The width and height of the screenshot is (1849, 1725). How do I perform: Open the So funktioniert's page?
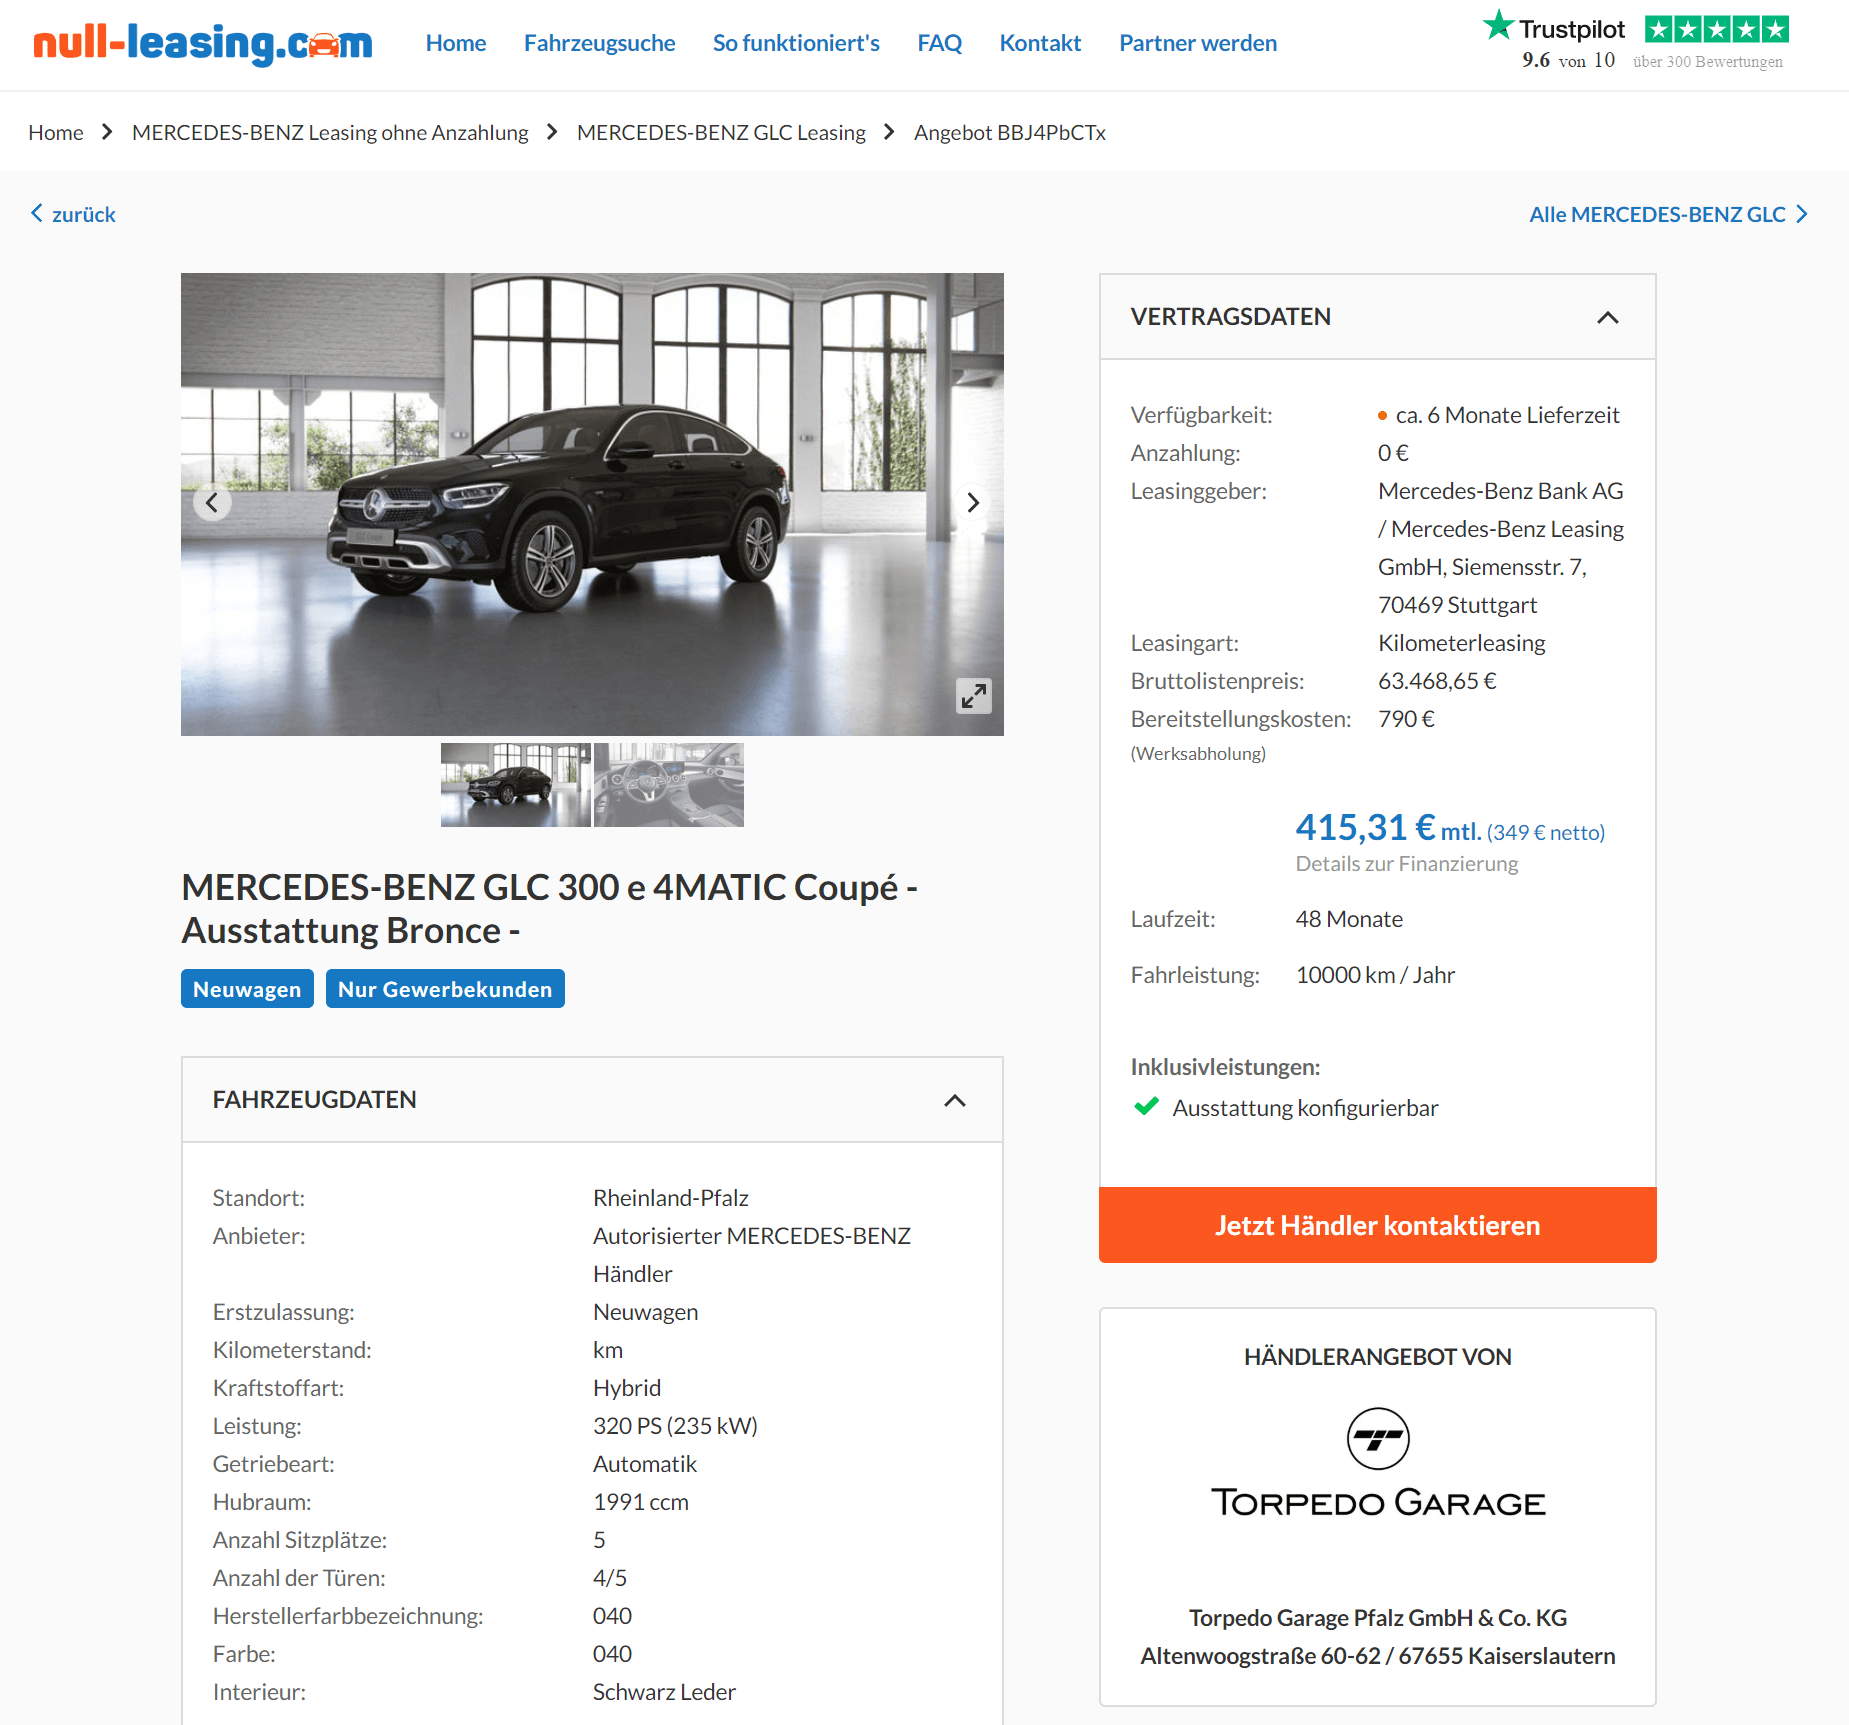[x=796, y=43]
